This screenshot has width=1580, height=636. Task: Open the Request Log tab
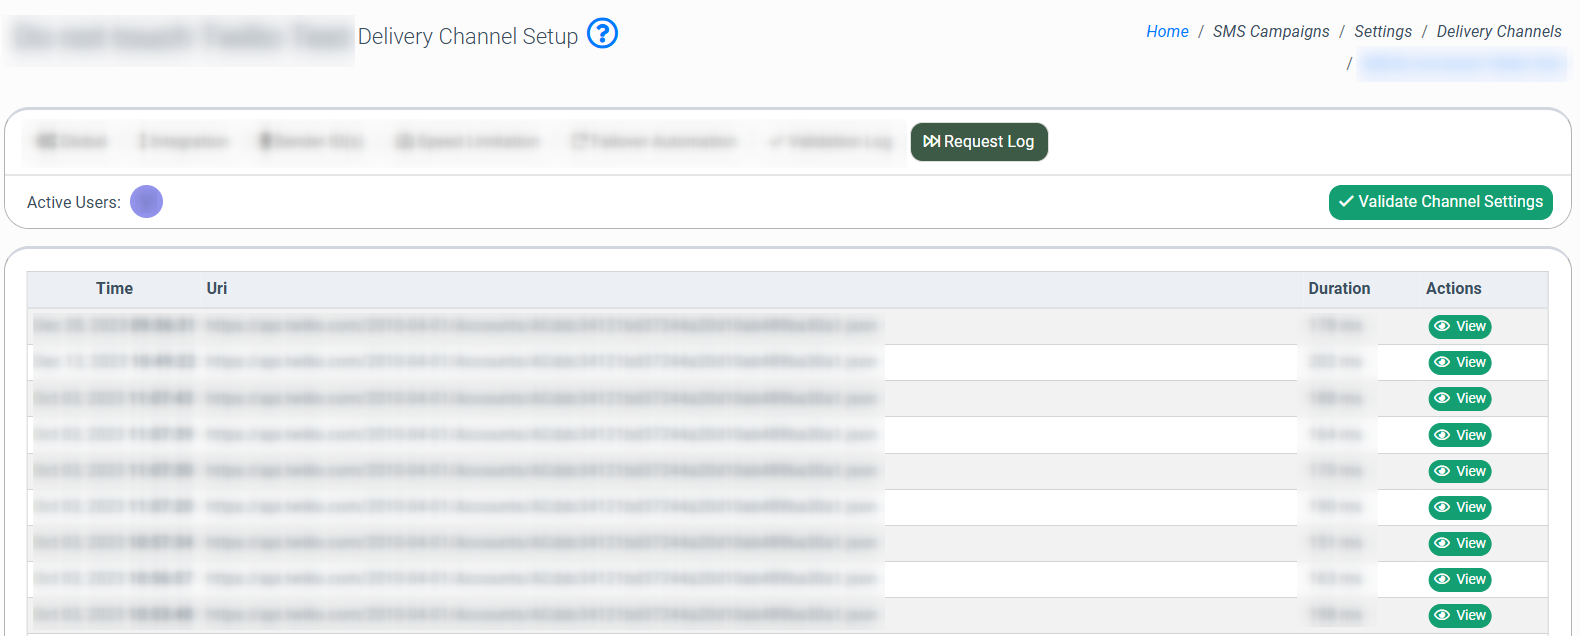click(x=979, y=142)
